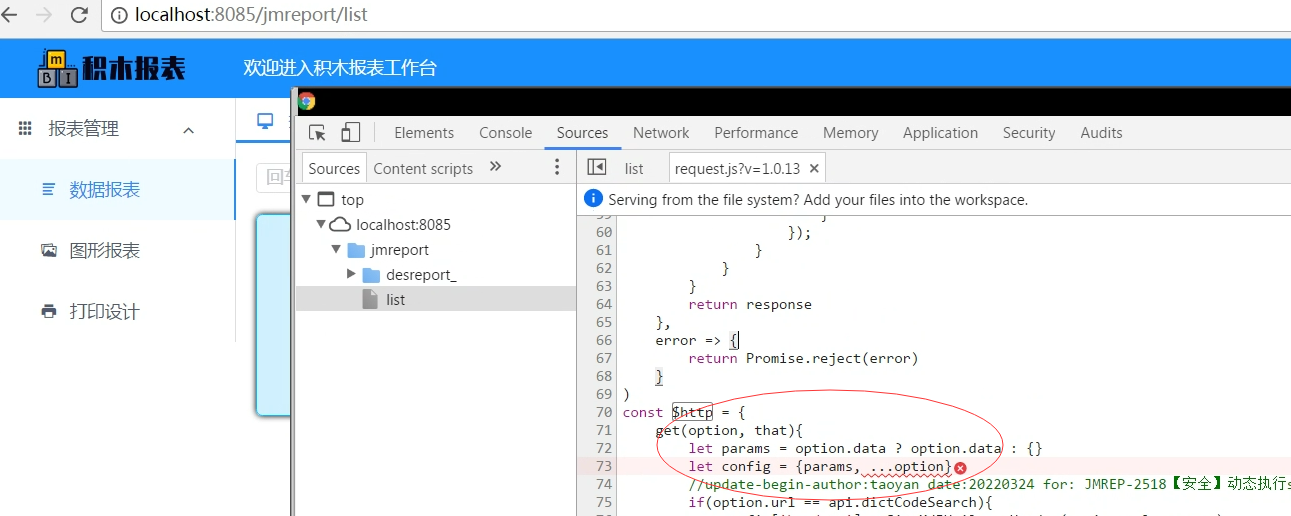The height and width of the screenshot is (516, 1291).
Task: Switch to the Memory tab
Action: click(851, 132)
